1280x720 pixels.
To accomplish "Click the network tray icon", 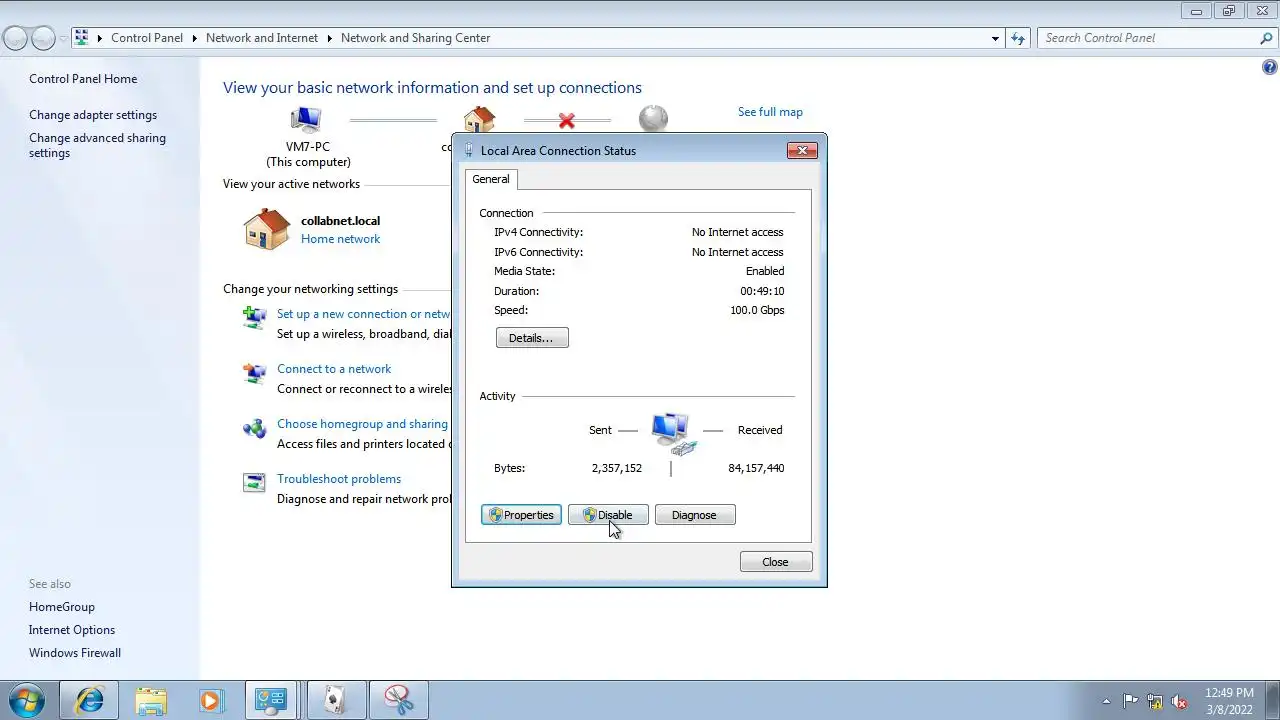I will click(1155, 701).
